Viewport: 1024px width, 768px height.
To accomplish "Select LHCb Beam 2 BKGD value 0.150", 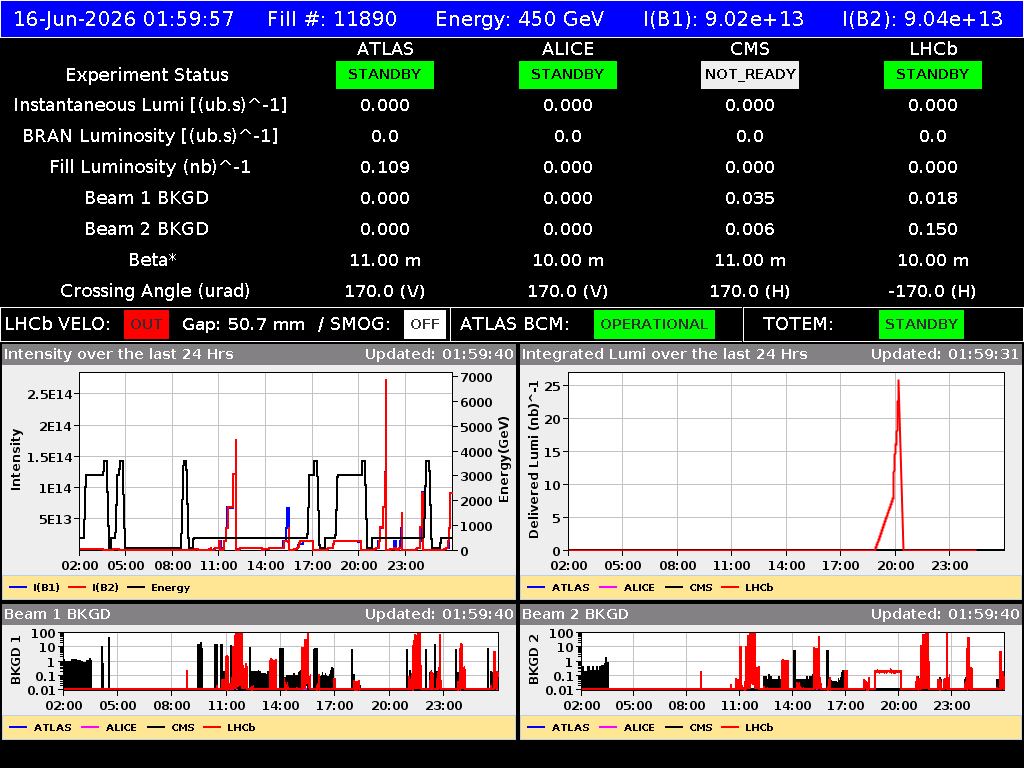I will (x=933, y=229).
